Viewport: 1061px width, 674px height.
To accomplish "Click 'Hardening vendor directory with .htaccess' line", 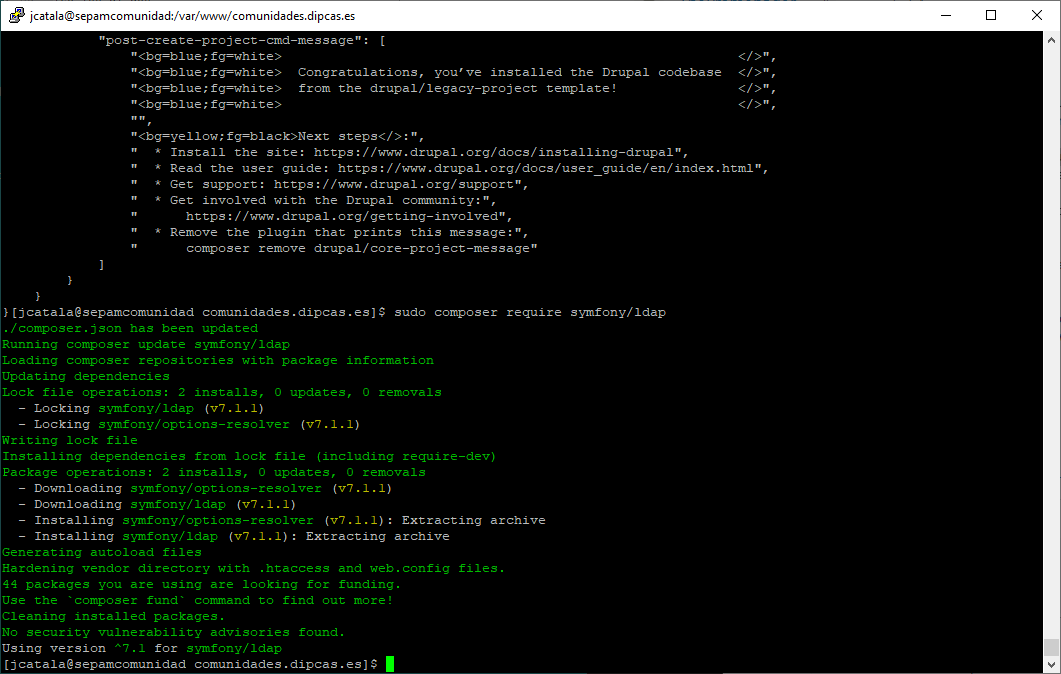I will click(x=254, y=568).
